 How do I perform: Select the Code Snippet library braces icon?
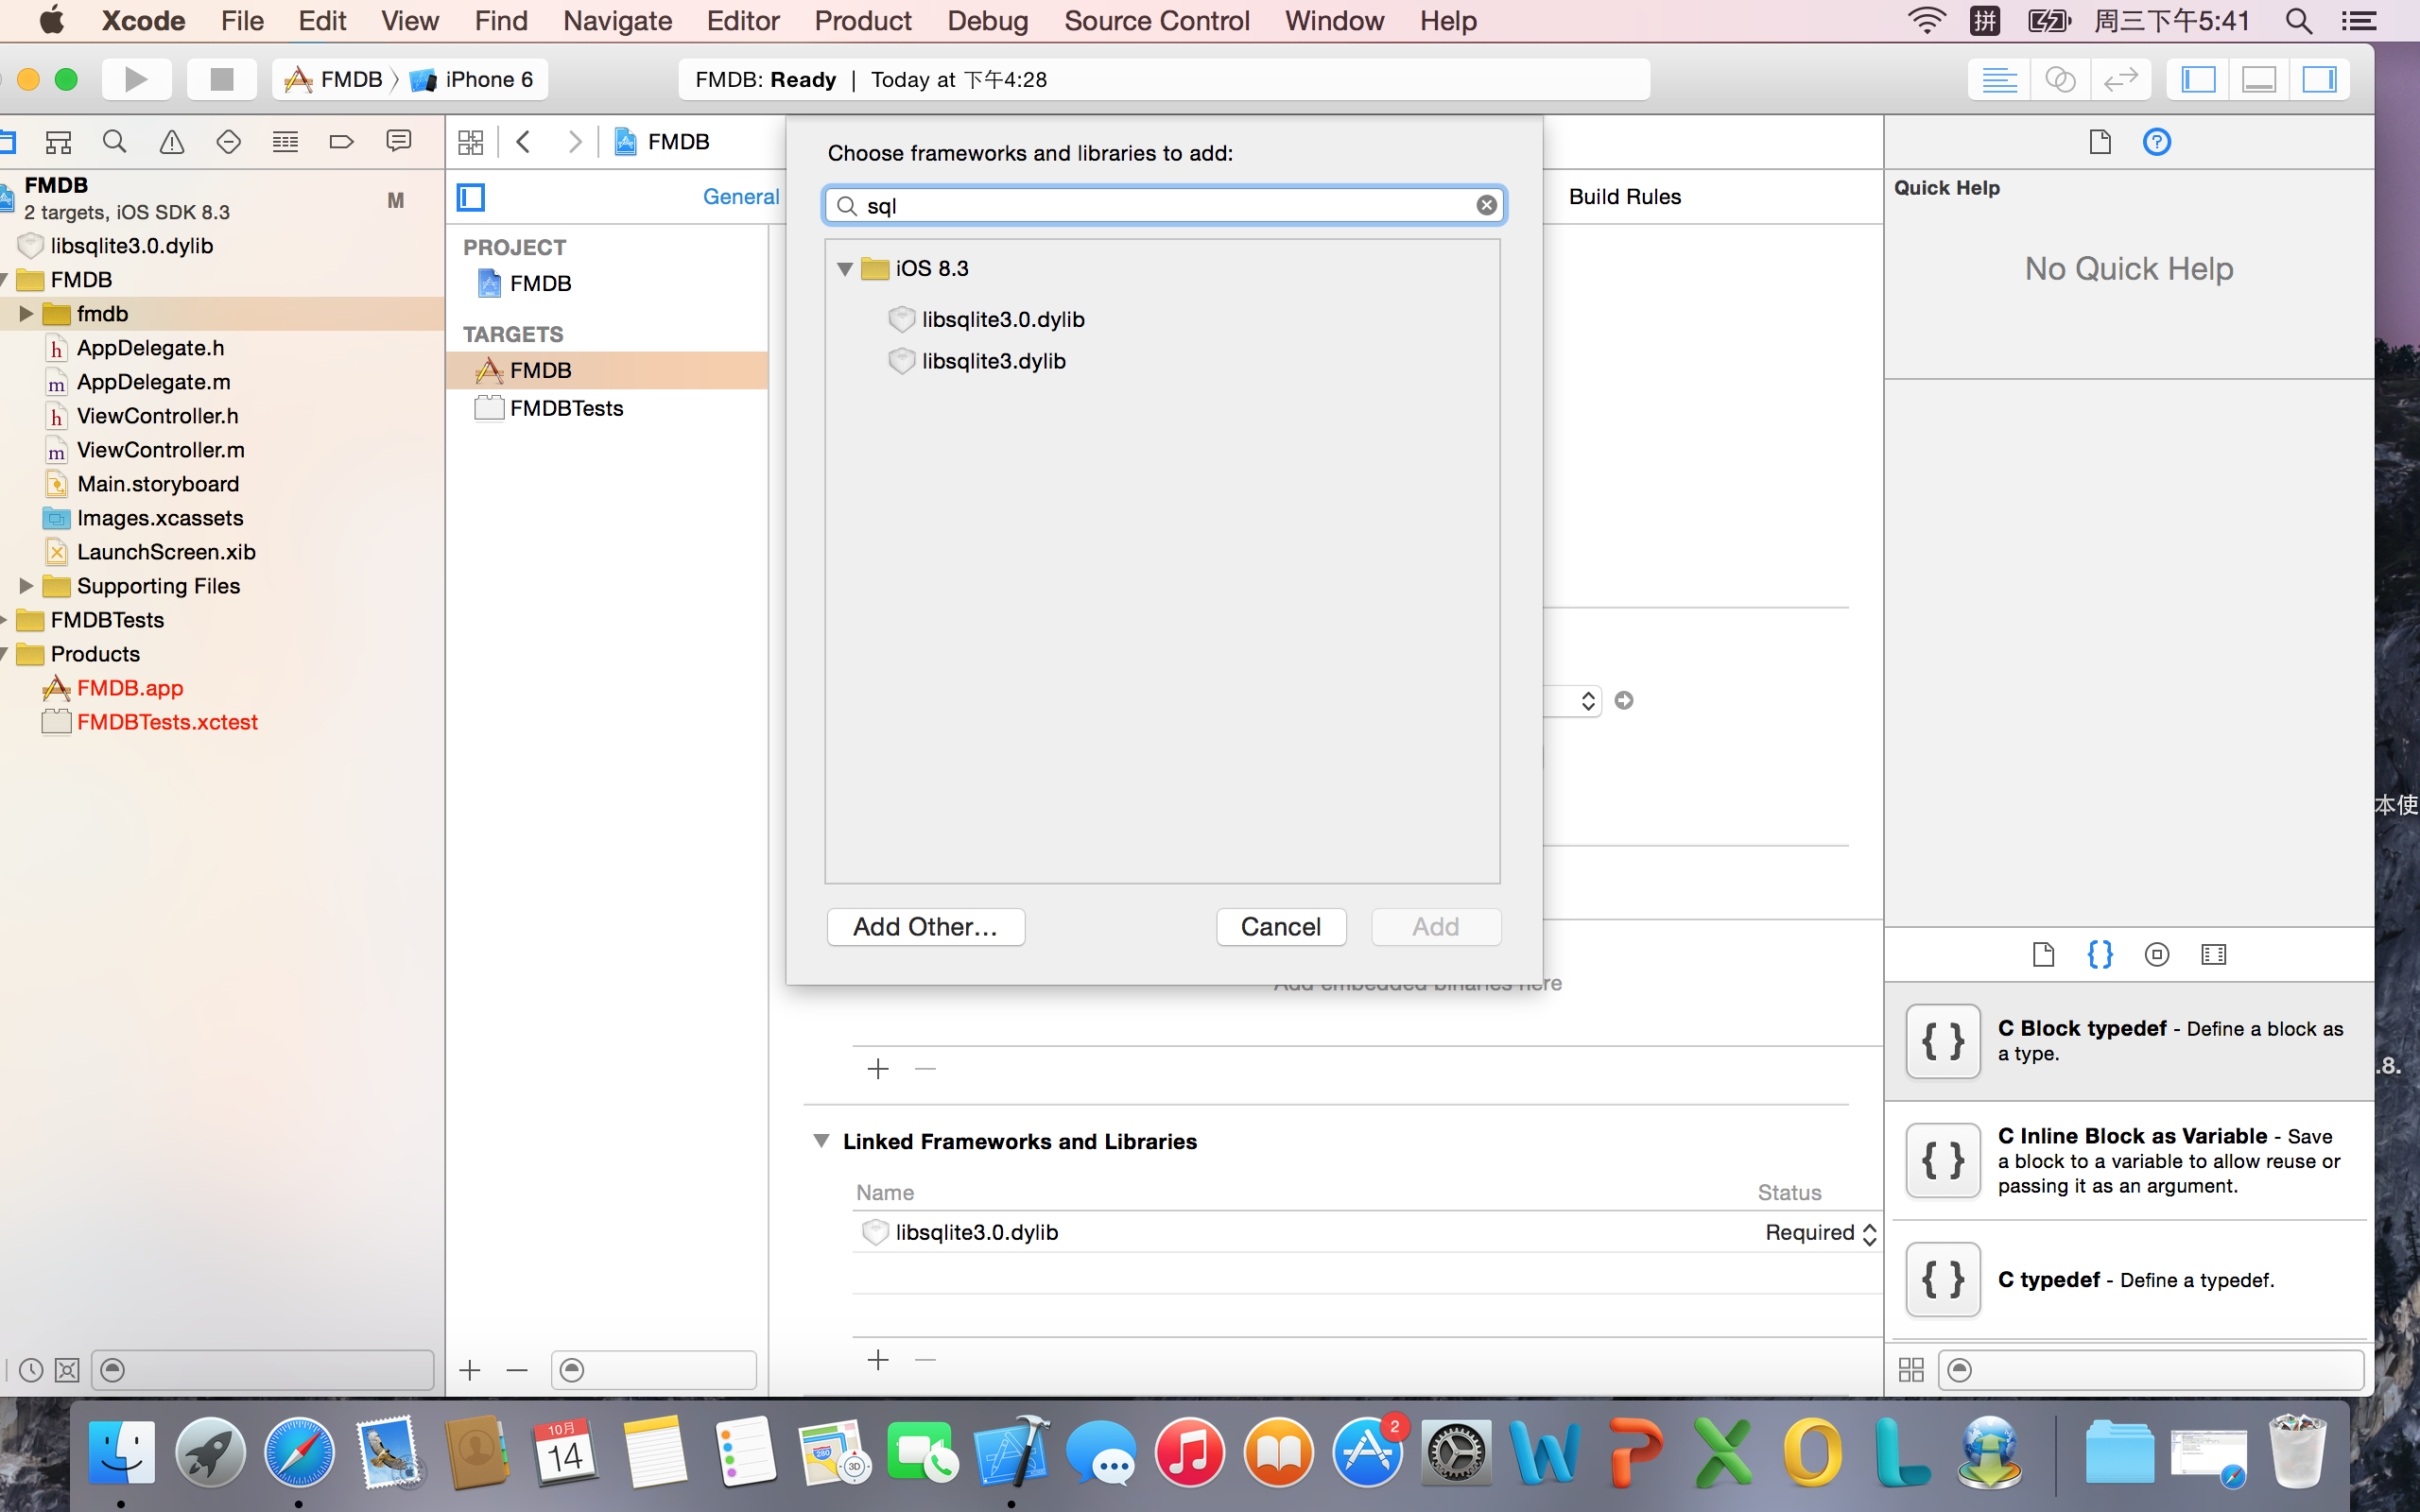click(2100, 954)
